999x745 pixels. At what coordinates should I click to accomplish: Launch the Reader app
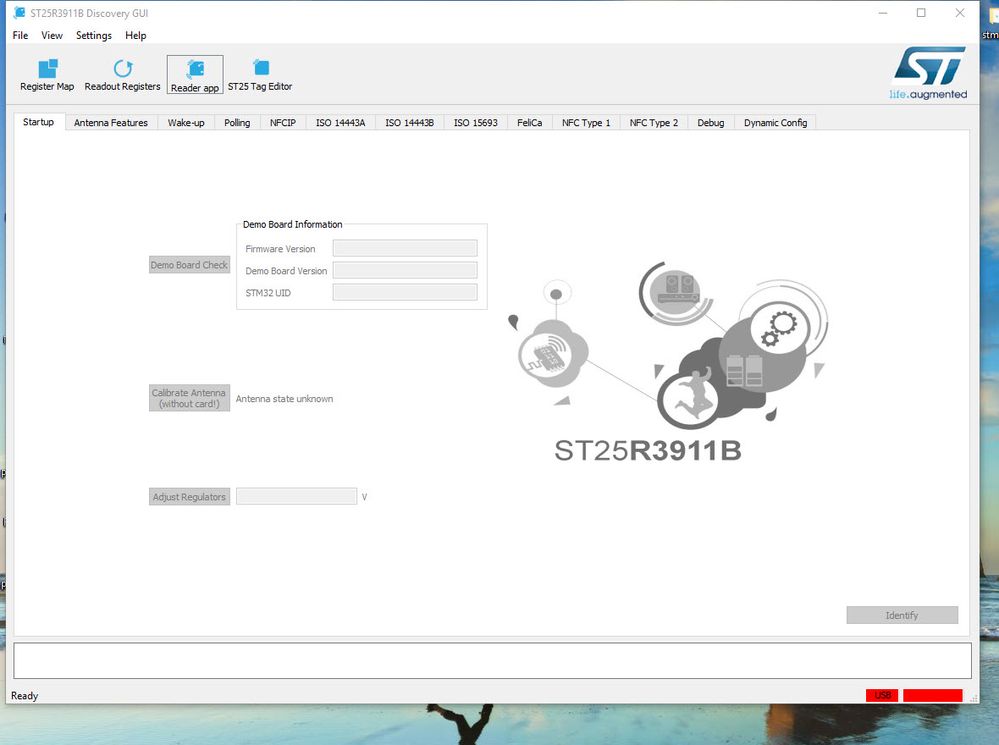pos(195,75)
